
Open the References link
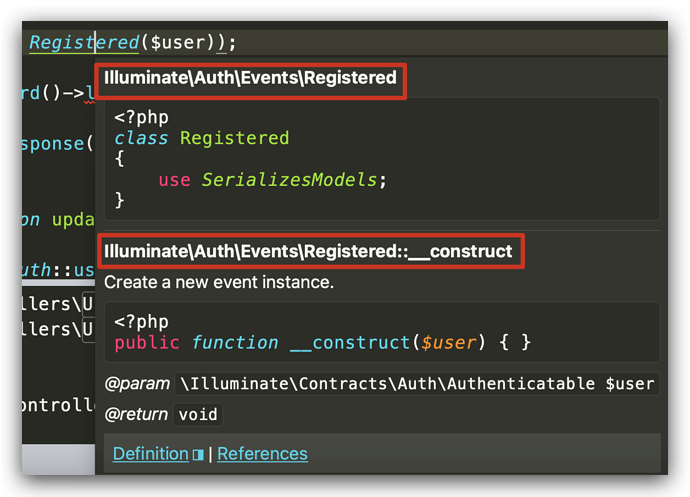pyautogui.click(x=262, y=454)
